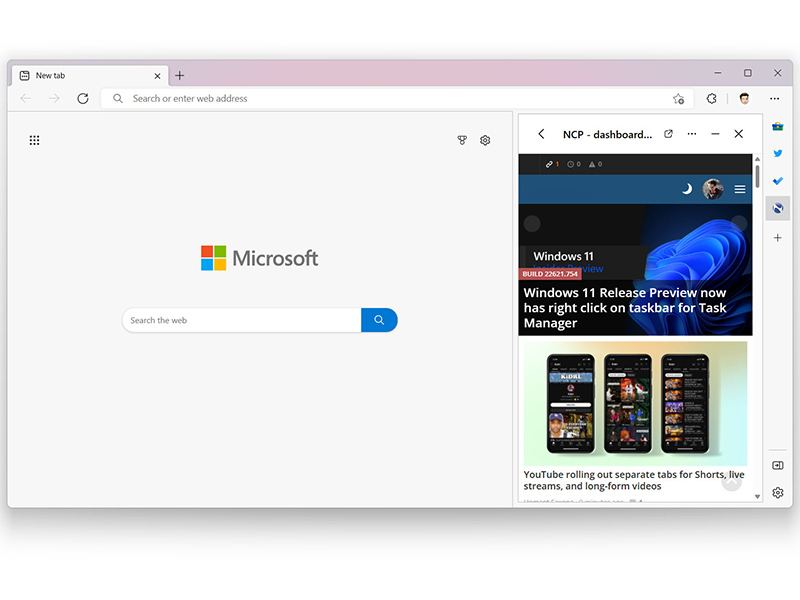Select the active NCP site sidebar icon
800x600 pixels.
click(x=778, y=208)
